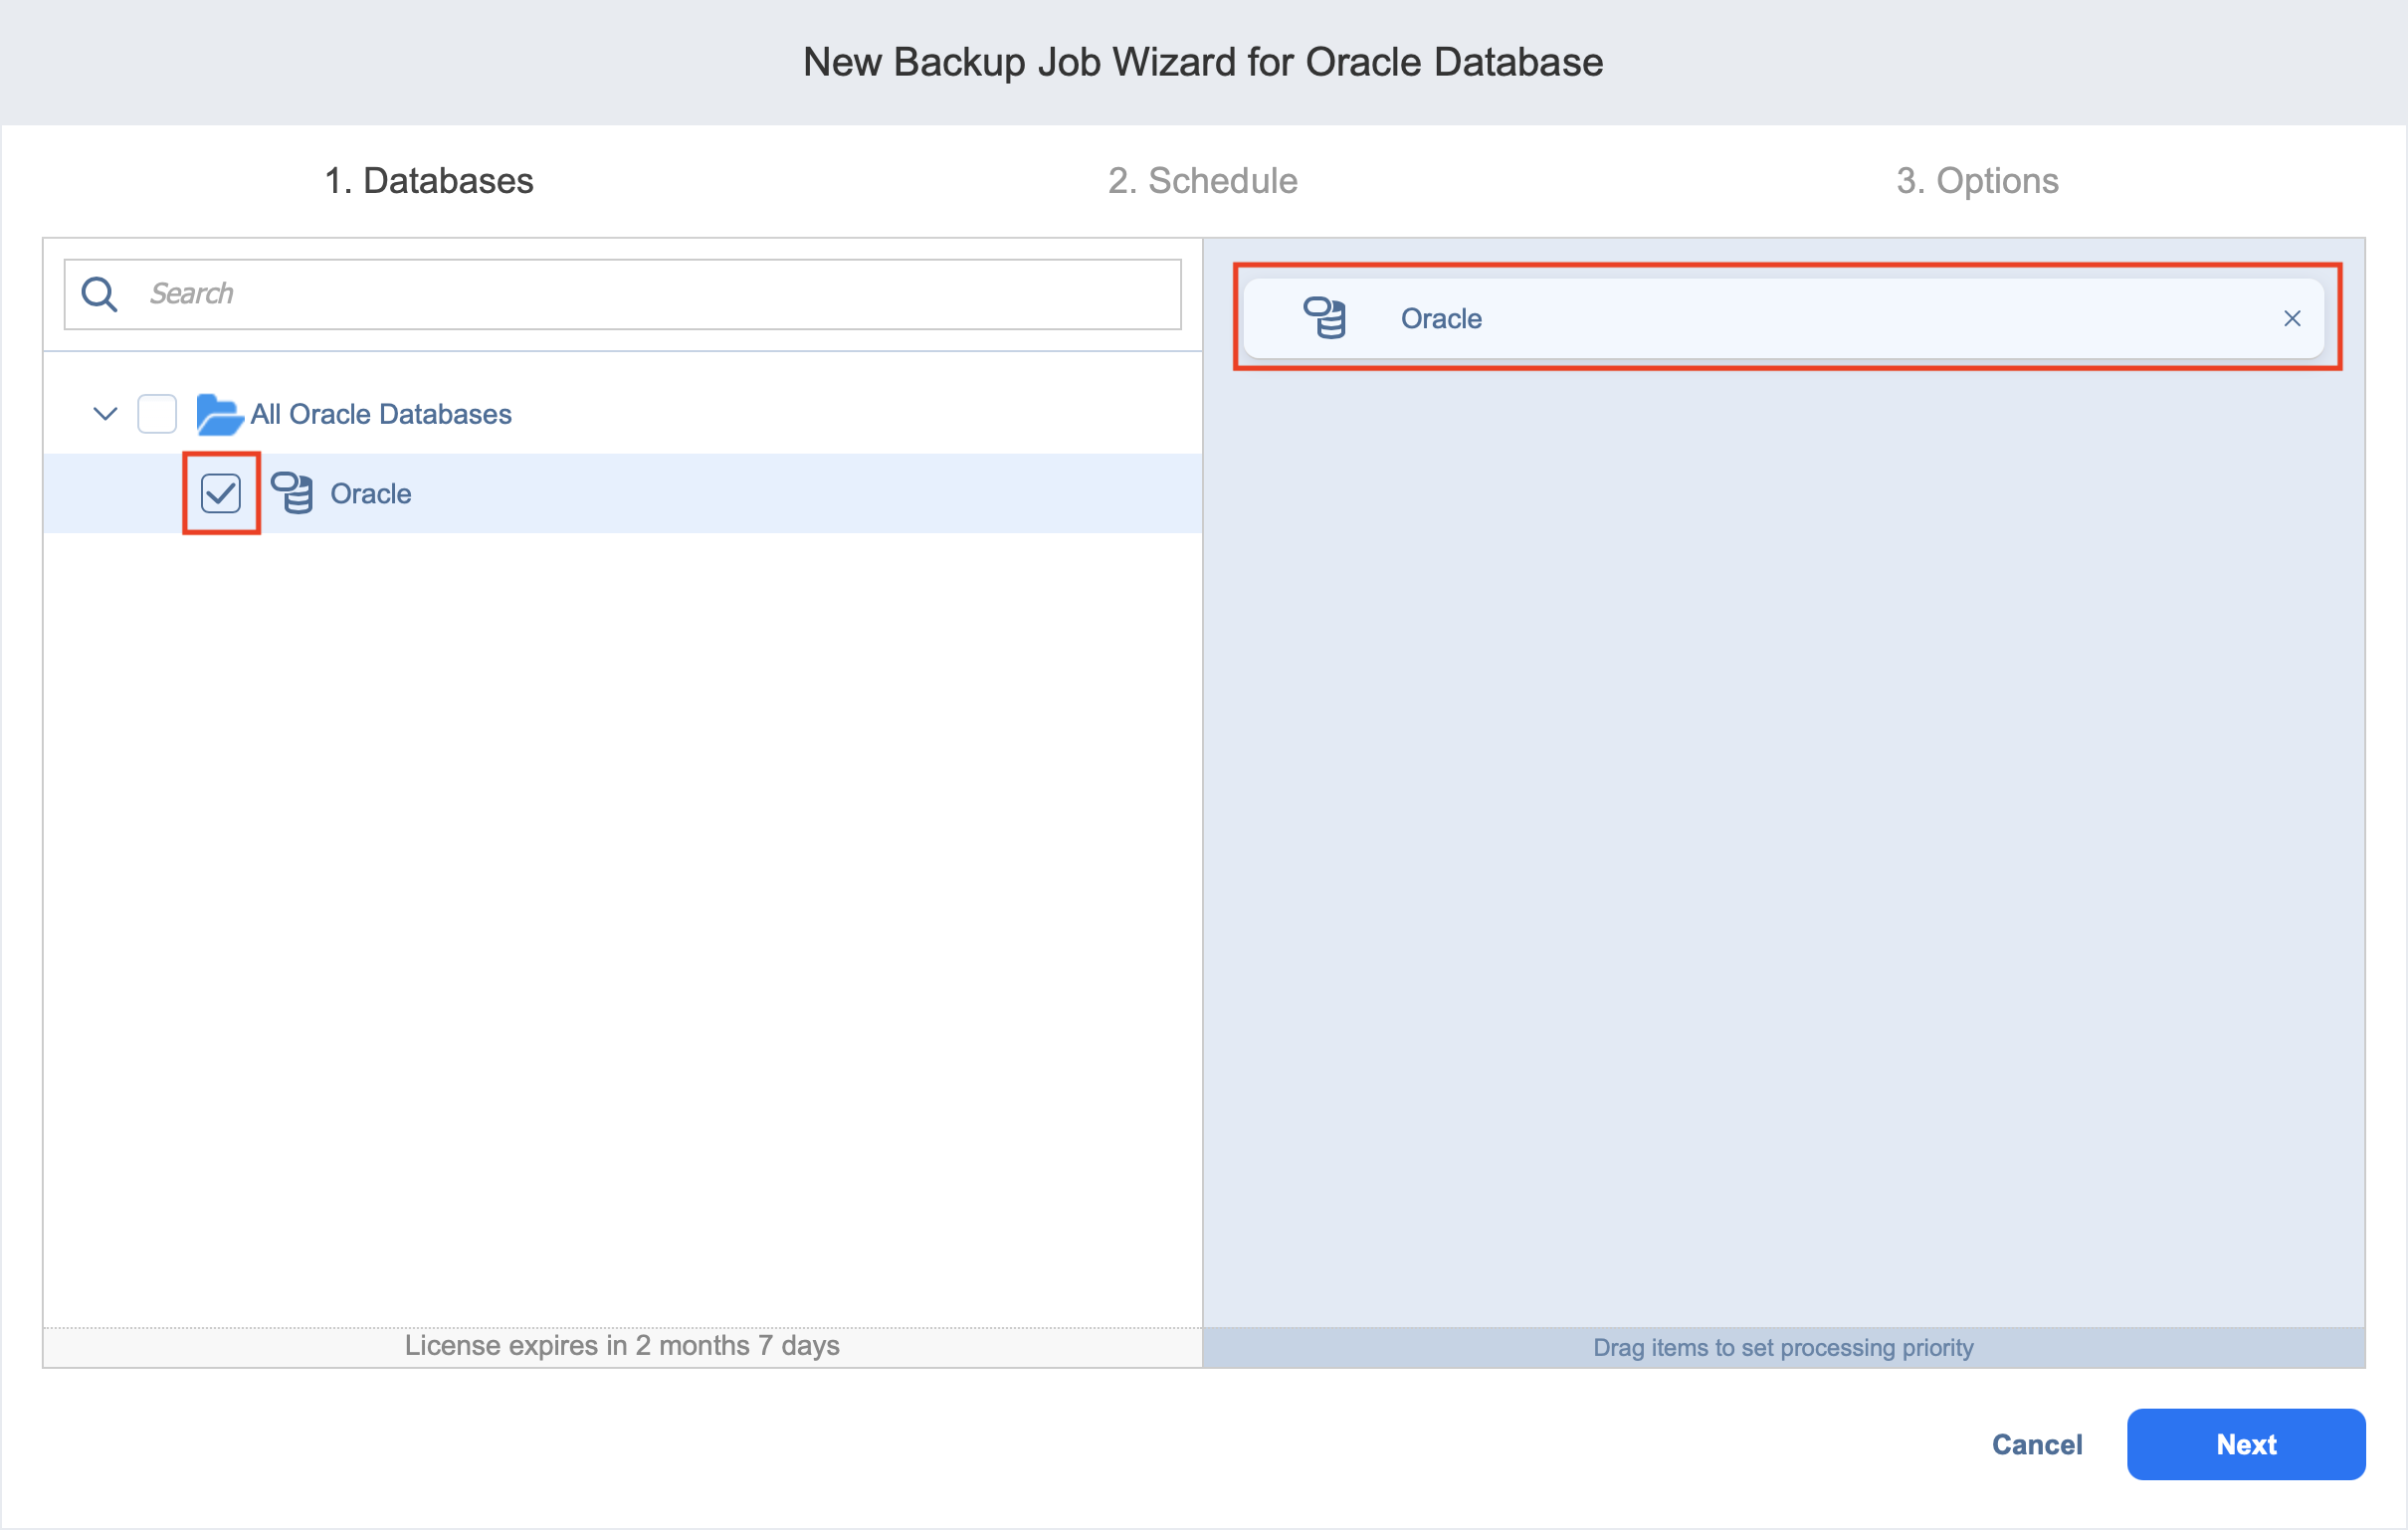Uncheck the Oracle database checkbox
This screenshot has height=1530, width=2408.
point(220,493)
